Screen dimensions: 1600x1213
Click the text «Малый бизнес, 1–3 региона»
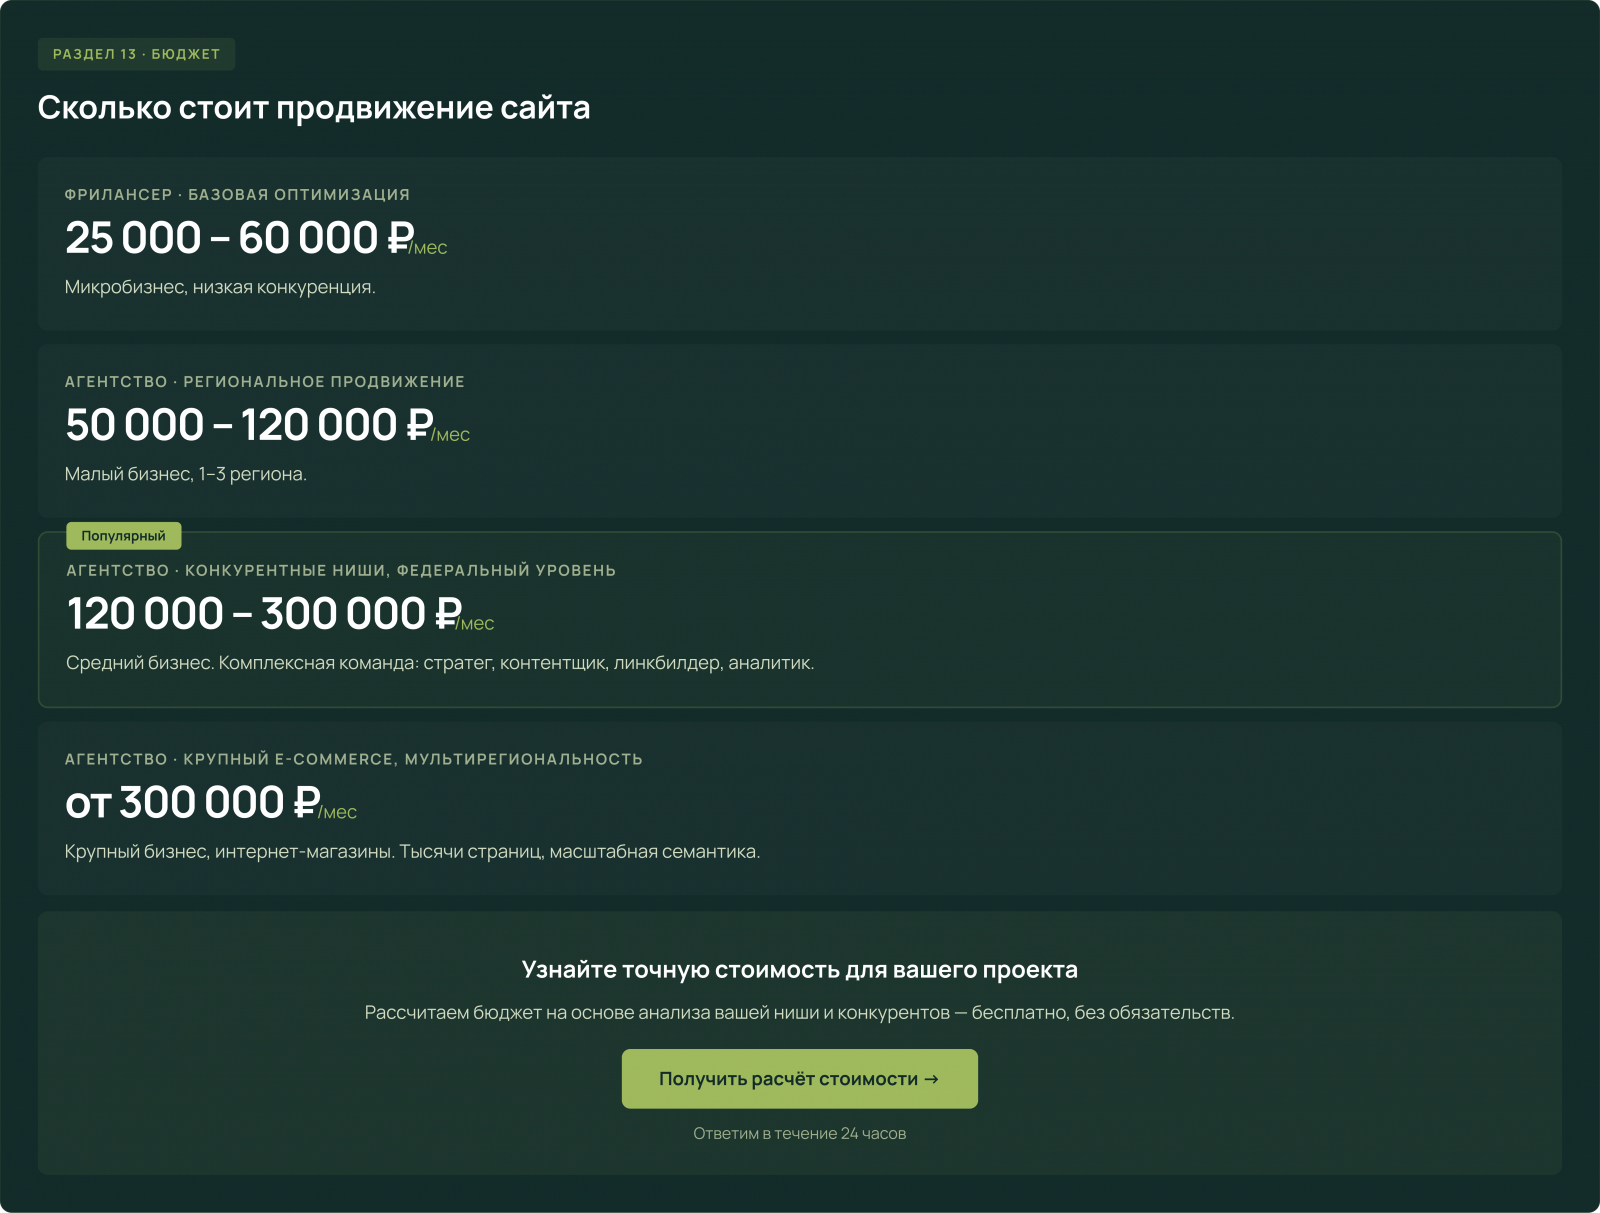pos(185,473)
